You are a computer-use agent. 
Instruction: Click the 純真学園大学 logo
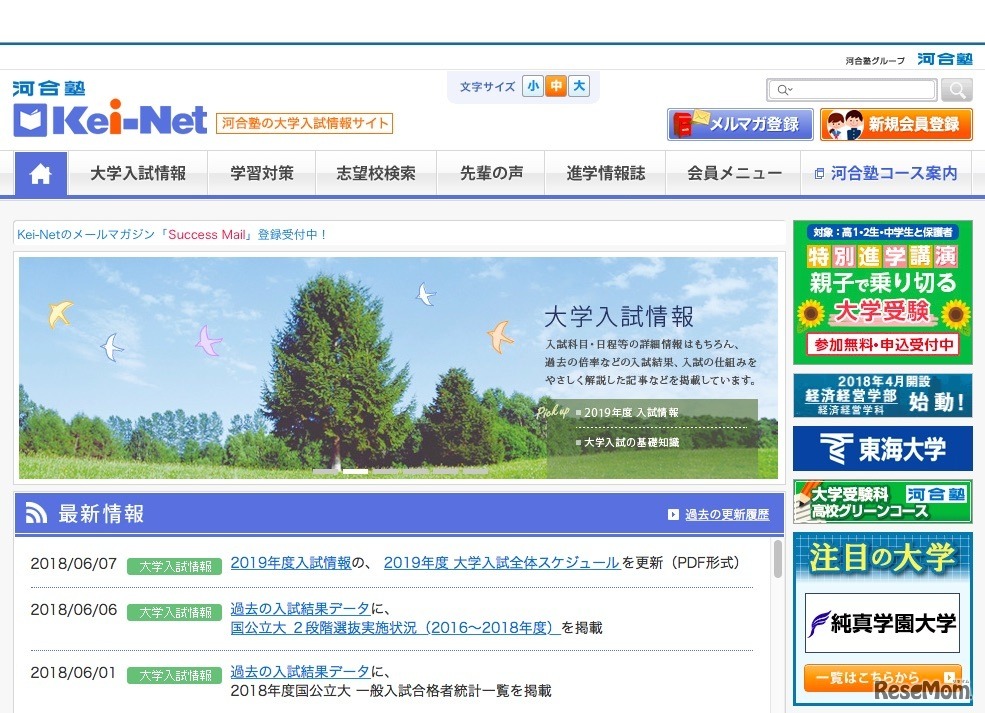click(881, 623)
